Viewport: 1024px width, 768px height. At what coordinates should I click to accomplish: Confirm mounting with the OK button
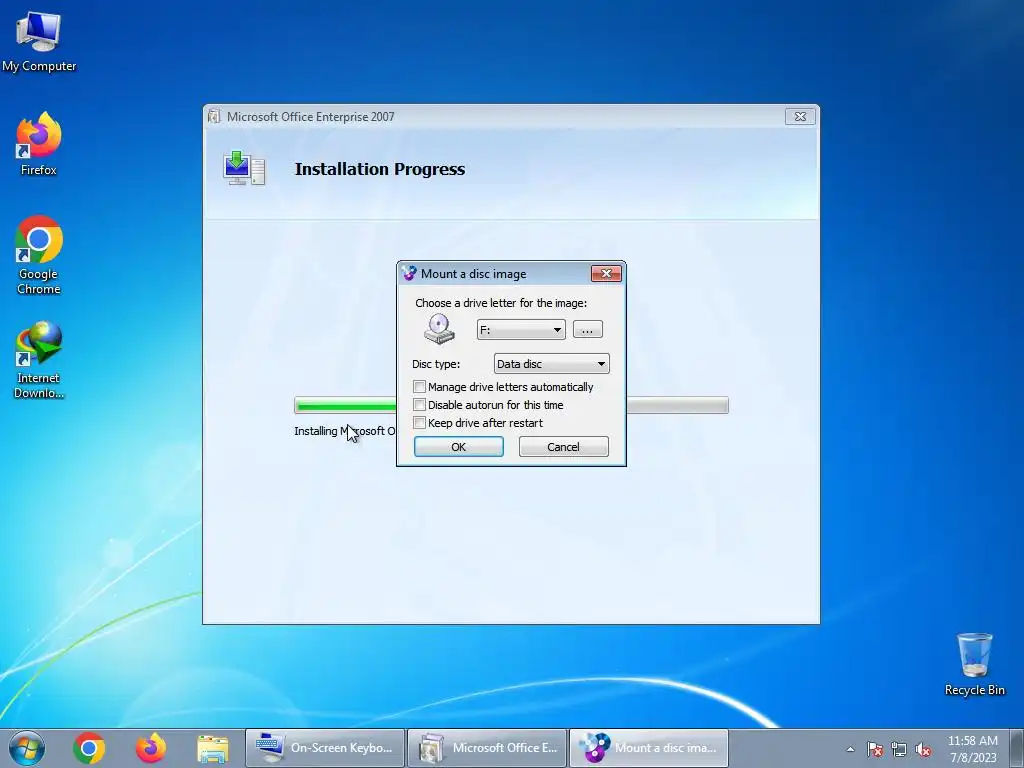click(458, 447)
